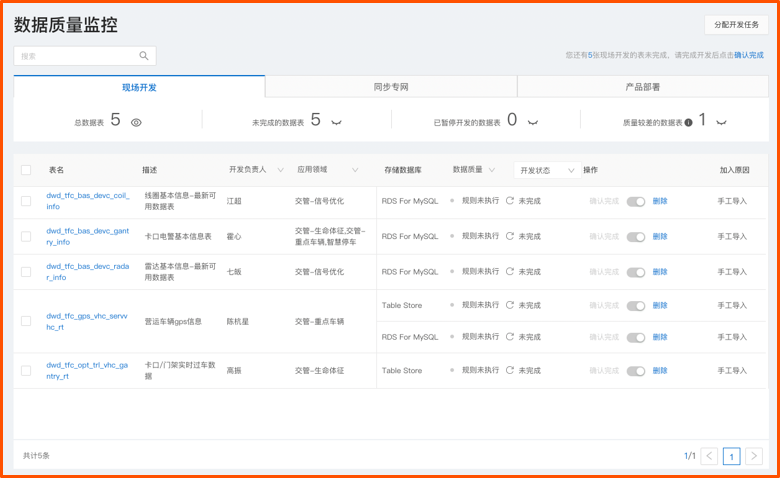Check the dwd_tfc_bas_devc_gantry_info row checkbox
The width and height of the screenshot is (780, 478).
(26, 236)
